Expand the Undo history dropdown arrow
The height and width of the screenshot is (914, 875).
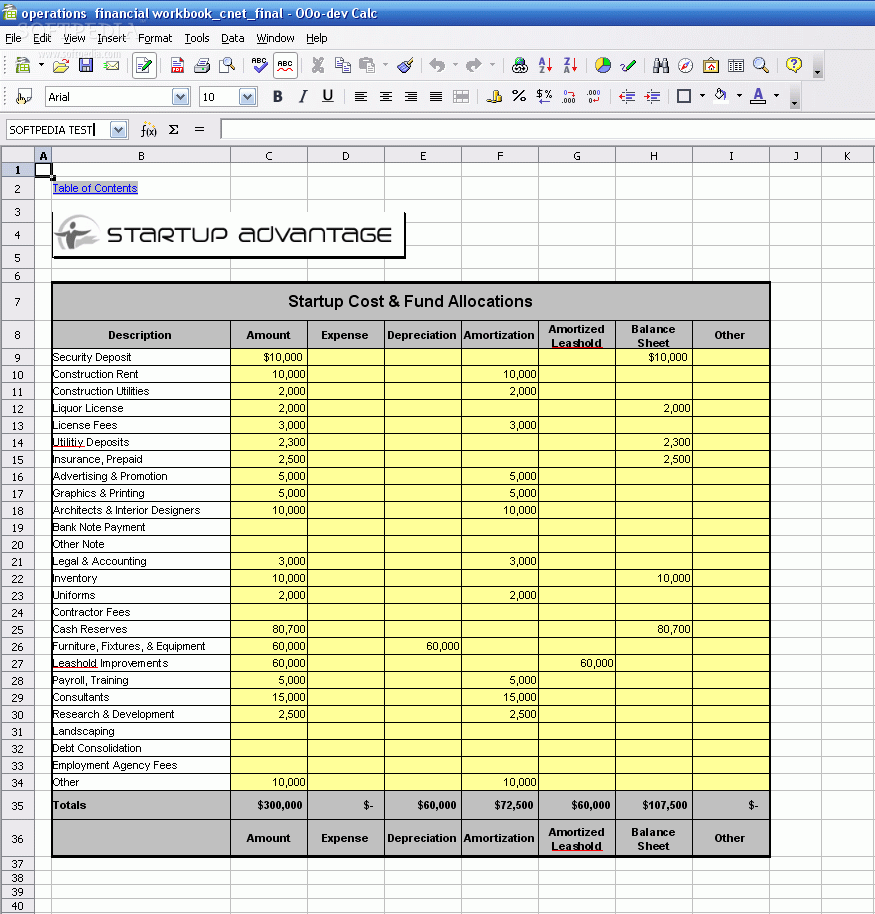click(455, 65)
